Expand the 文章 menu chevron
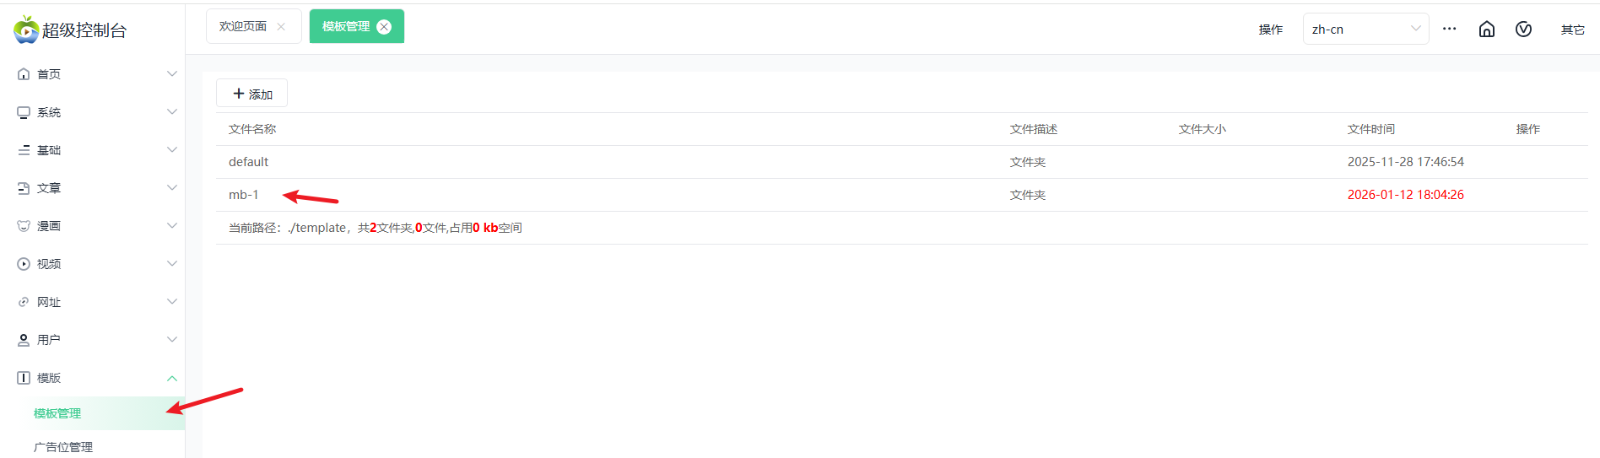The height and width of the screenshot is (458, 1600). [x=171, y=188]
